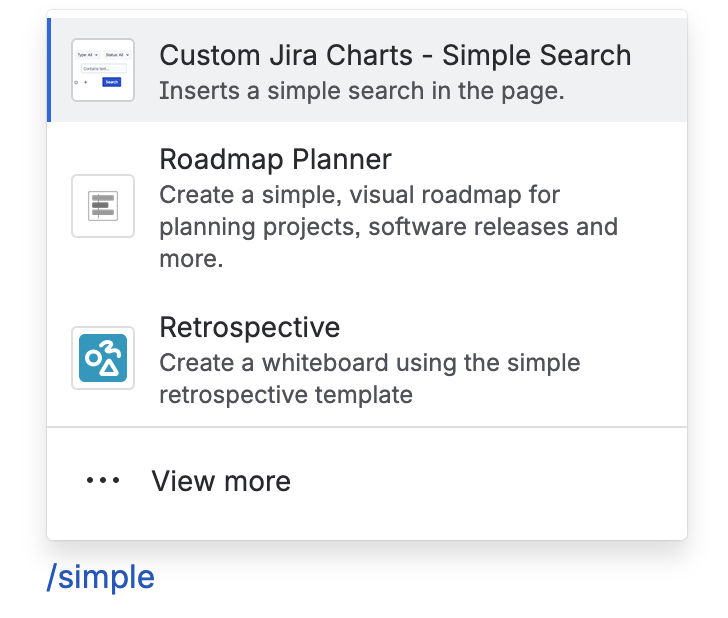Click the Roadmap Planner gantt icon
The height and width of the screenshot is (618, 728).
tap(103, 206)
